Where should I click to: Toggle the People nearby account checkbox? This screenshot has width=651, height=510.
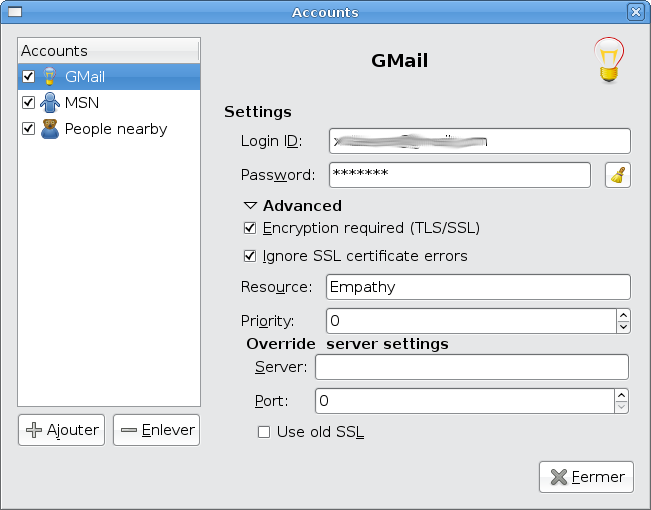[x=28, y=128]
